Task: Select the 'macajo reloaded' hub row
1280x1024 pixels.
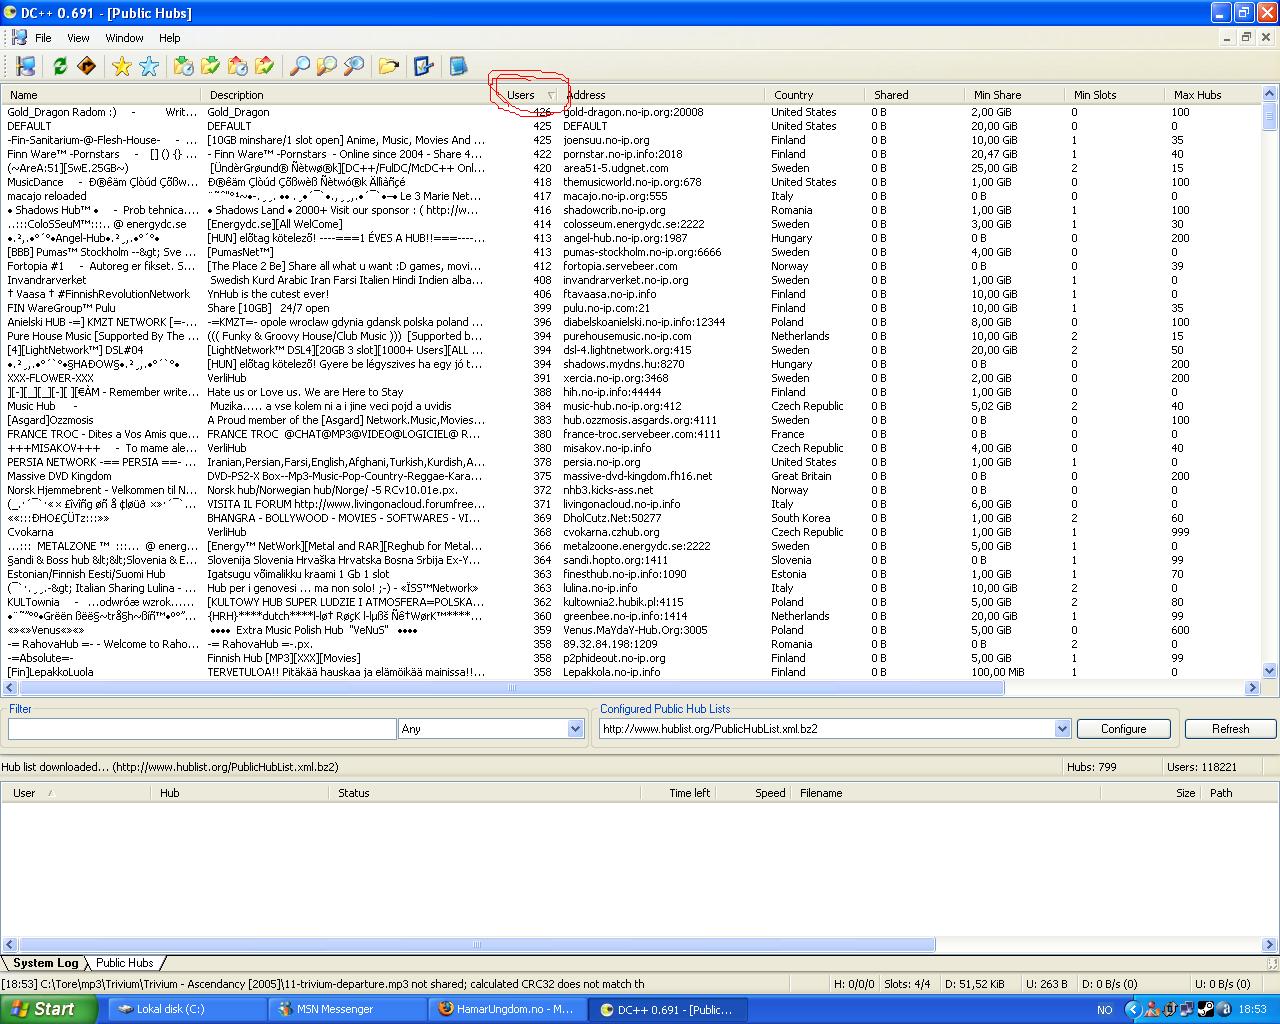Action: pyautogui.click(x=630, y=196)
